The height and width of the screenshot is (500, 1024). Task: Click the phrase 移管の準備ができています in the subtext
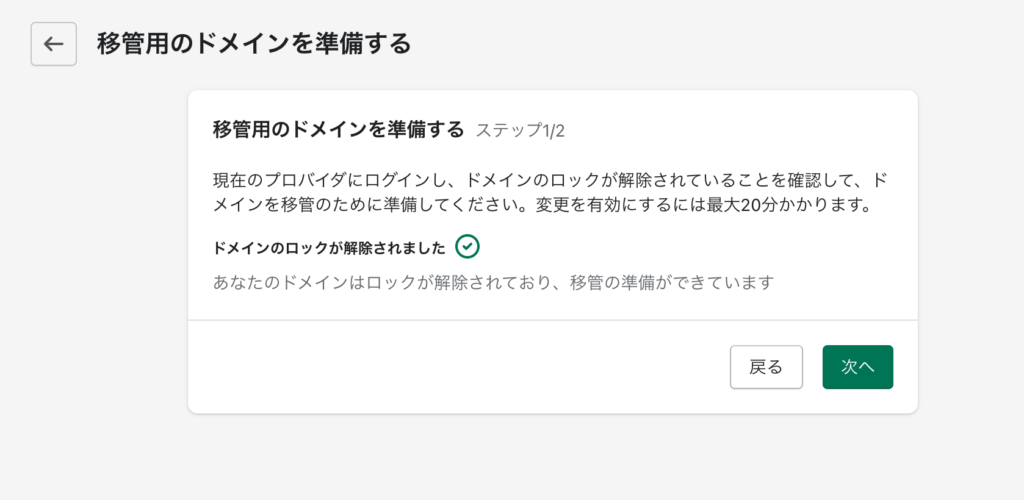click(x=672, y=283)
